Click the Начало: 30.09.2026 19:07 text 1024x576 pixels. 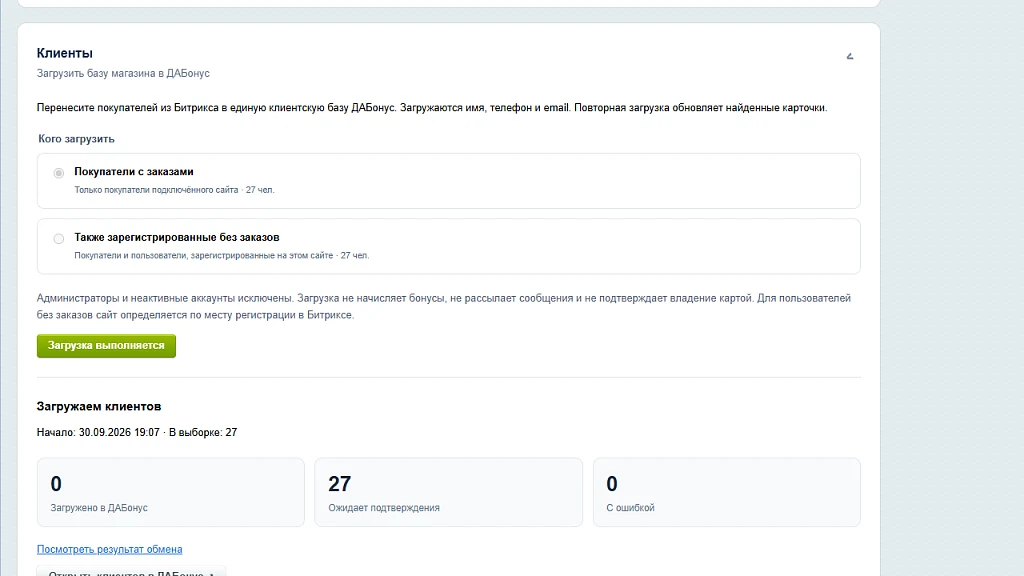pos(98,432)
